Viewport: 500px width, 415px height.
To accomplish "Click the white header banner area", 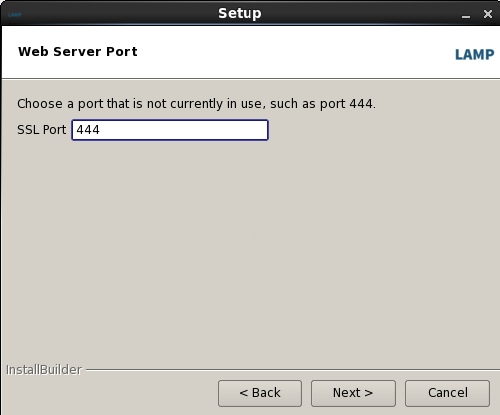I will pos(251,52).
